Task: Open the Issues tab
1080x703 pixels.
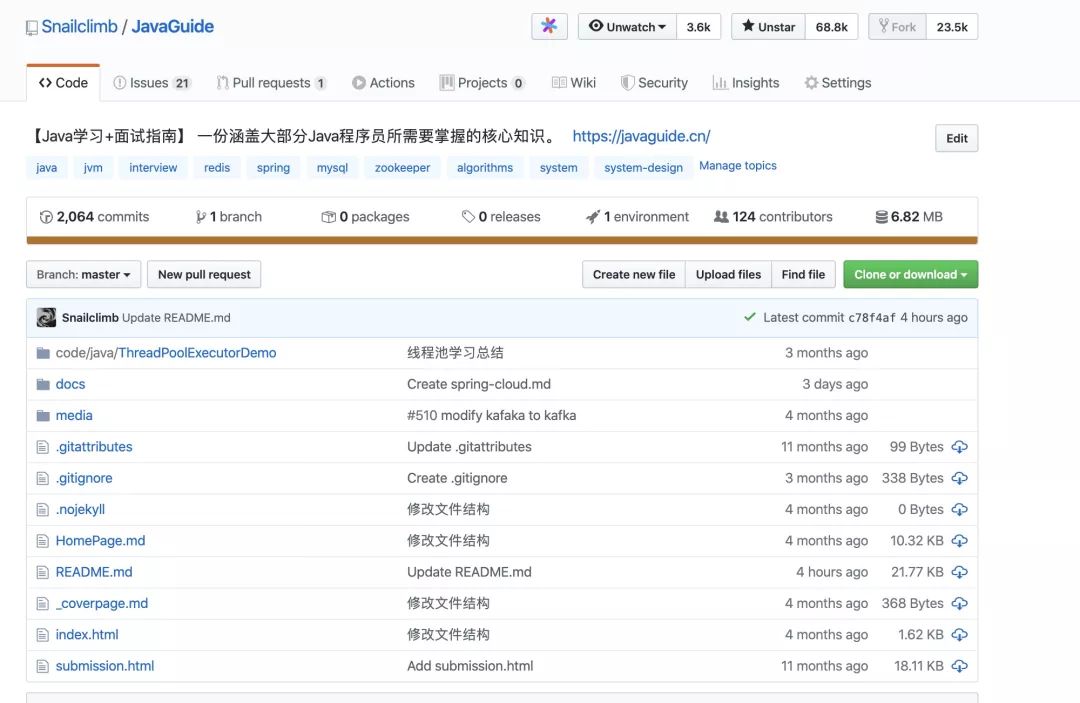Action: coord(152,83)
